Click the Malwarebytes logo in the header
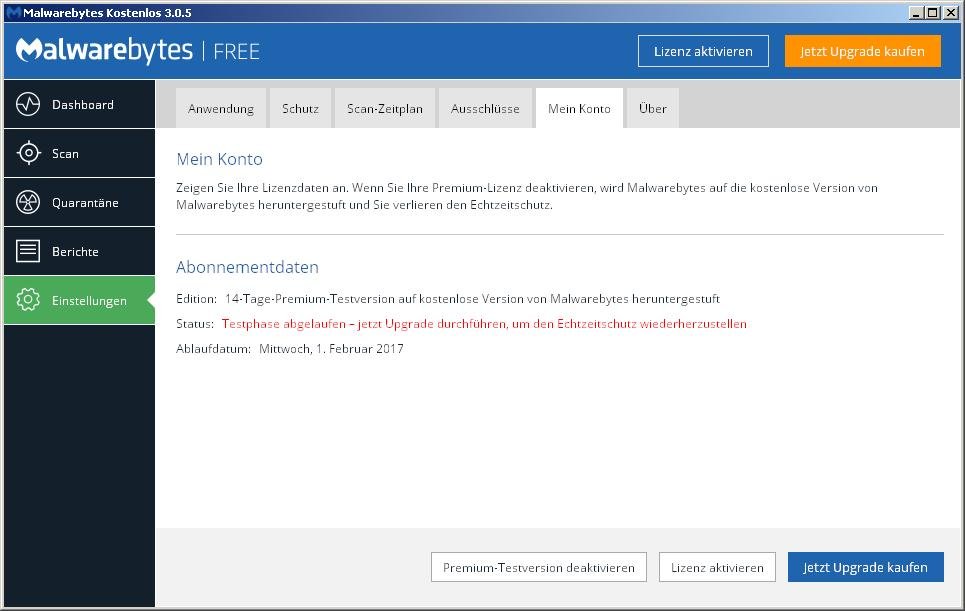965x611 pixels. point(104,50)
